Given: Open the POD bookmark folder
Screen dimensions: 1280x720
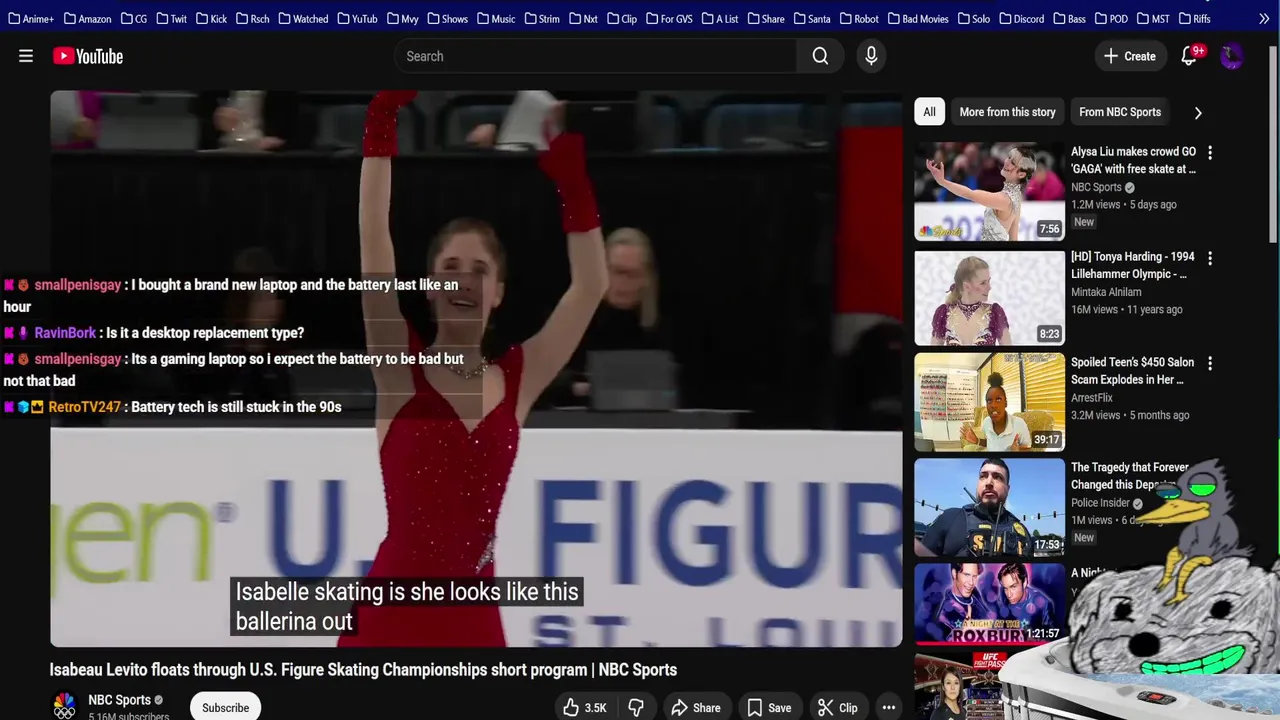Looking at the screenshot, I should pos(1110,18).
